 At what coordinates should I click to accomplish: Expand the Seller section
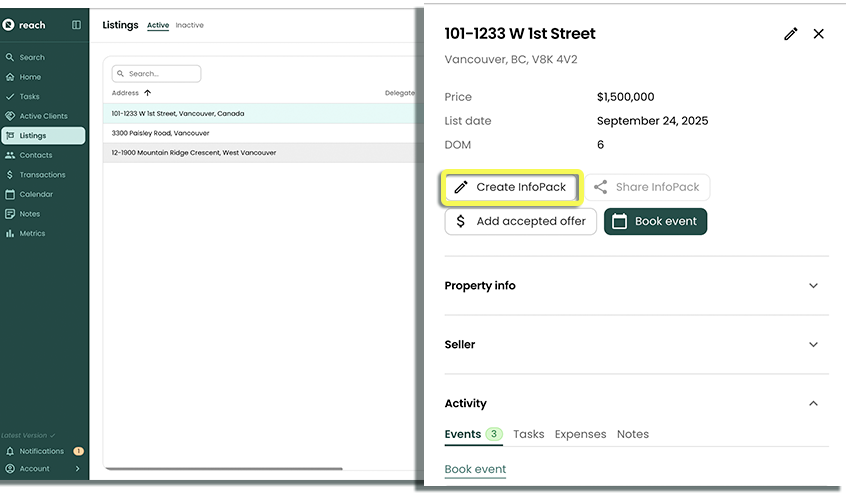pyautogui.click(x=813, y=345)
